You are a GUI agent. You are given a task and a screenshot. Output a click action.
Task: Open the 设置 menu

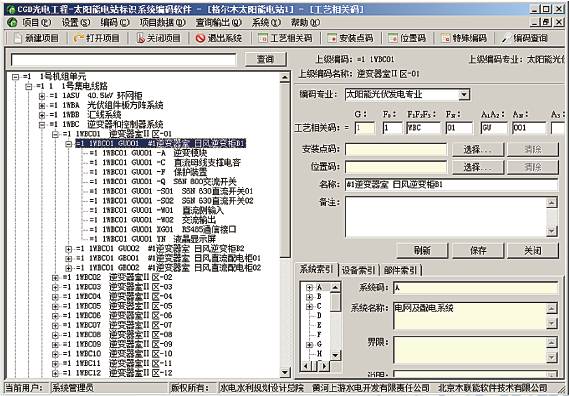pos(75,23)
